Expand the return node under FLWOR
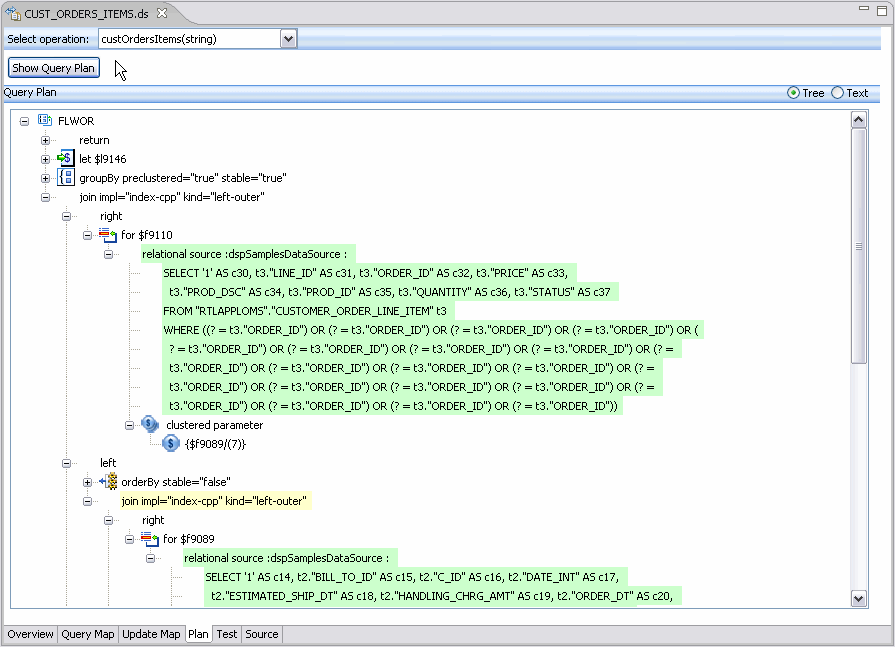Screen dimensions: 895x647 (44, 140)
